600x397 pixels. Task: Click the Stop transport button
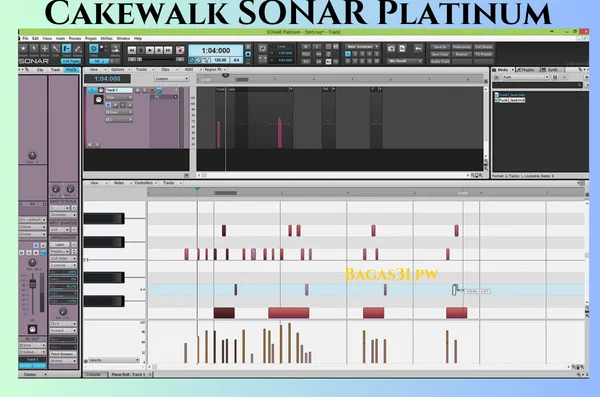click(141, 50)
